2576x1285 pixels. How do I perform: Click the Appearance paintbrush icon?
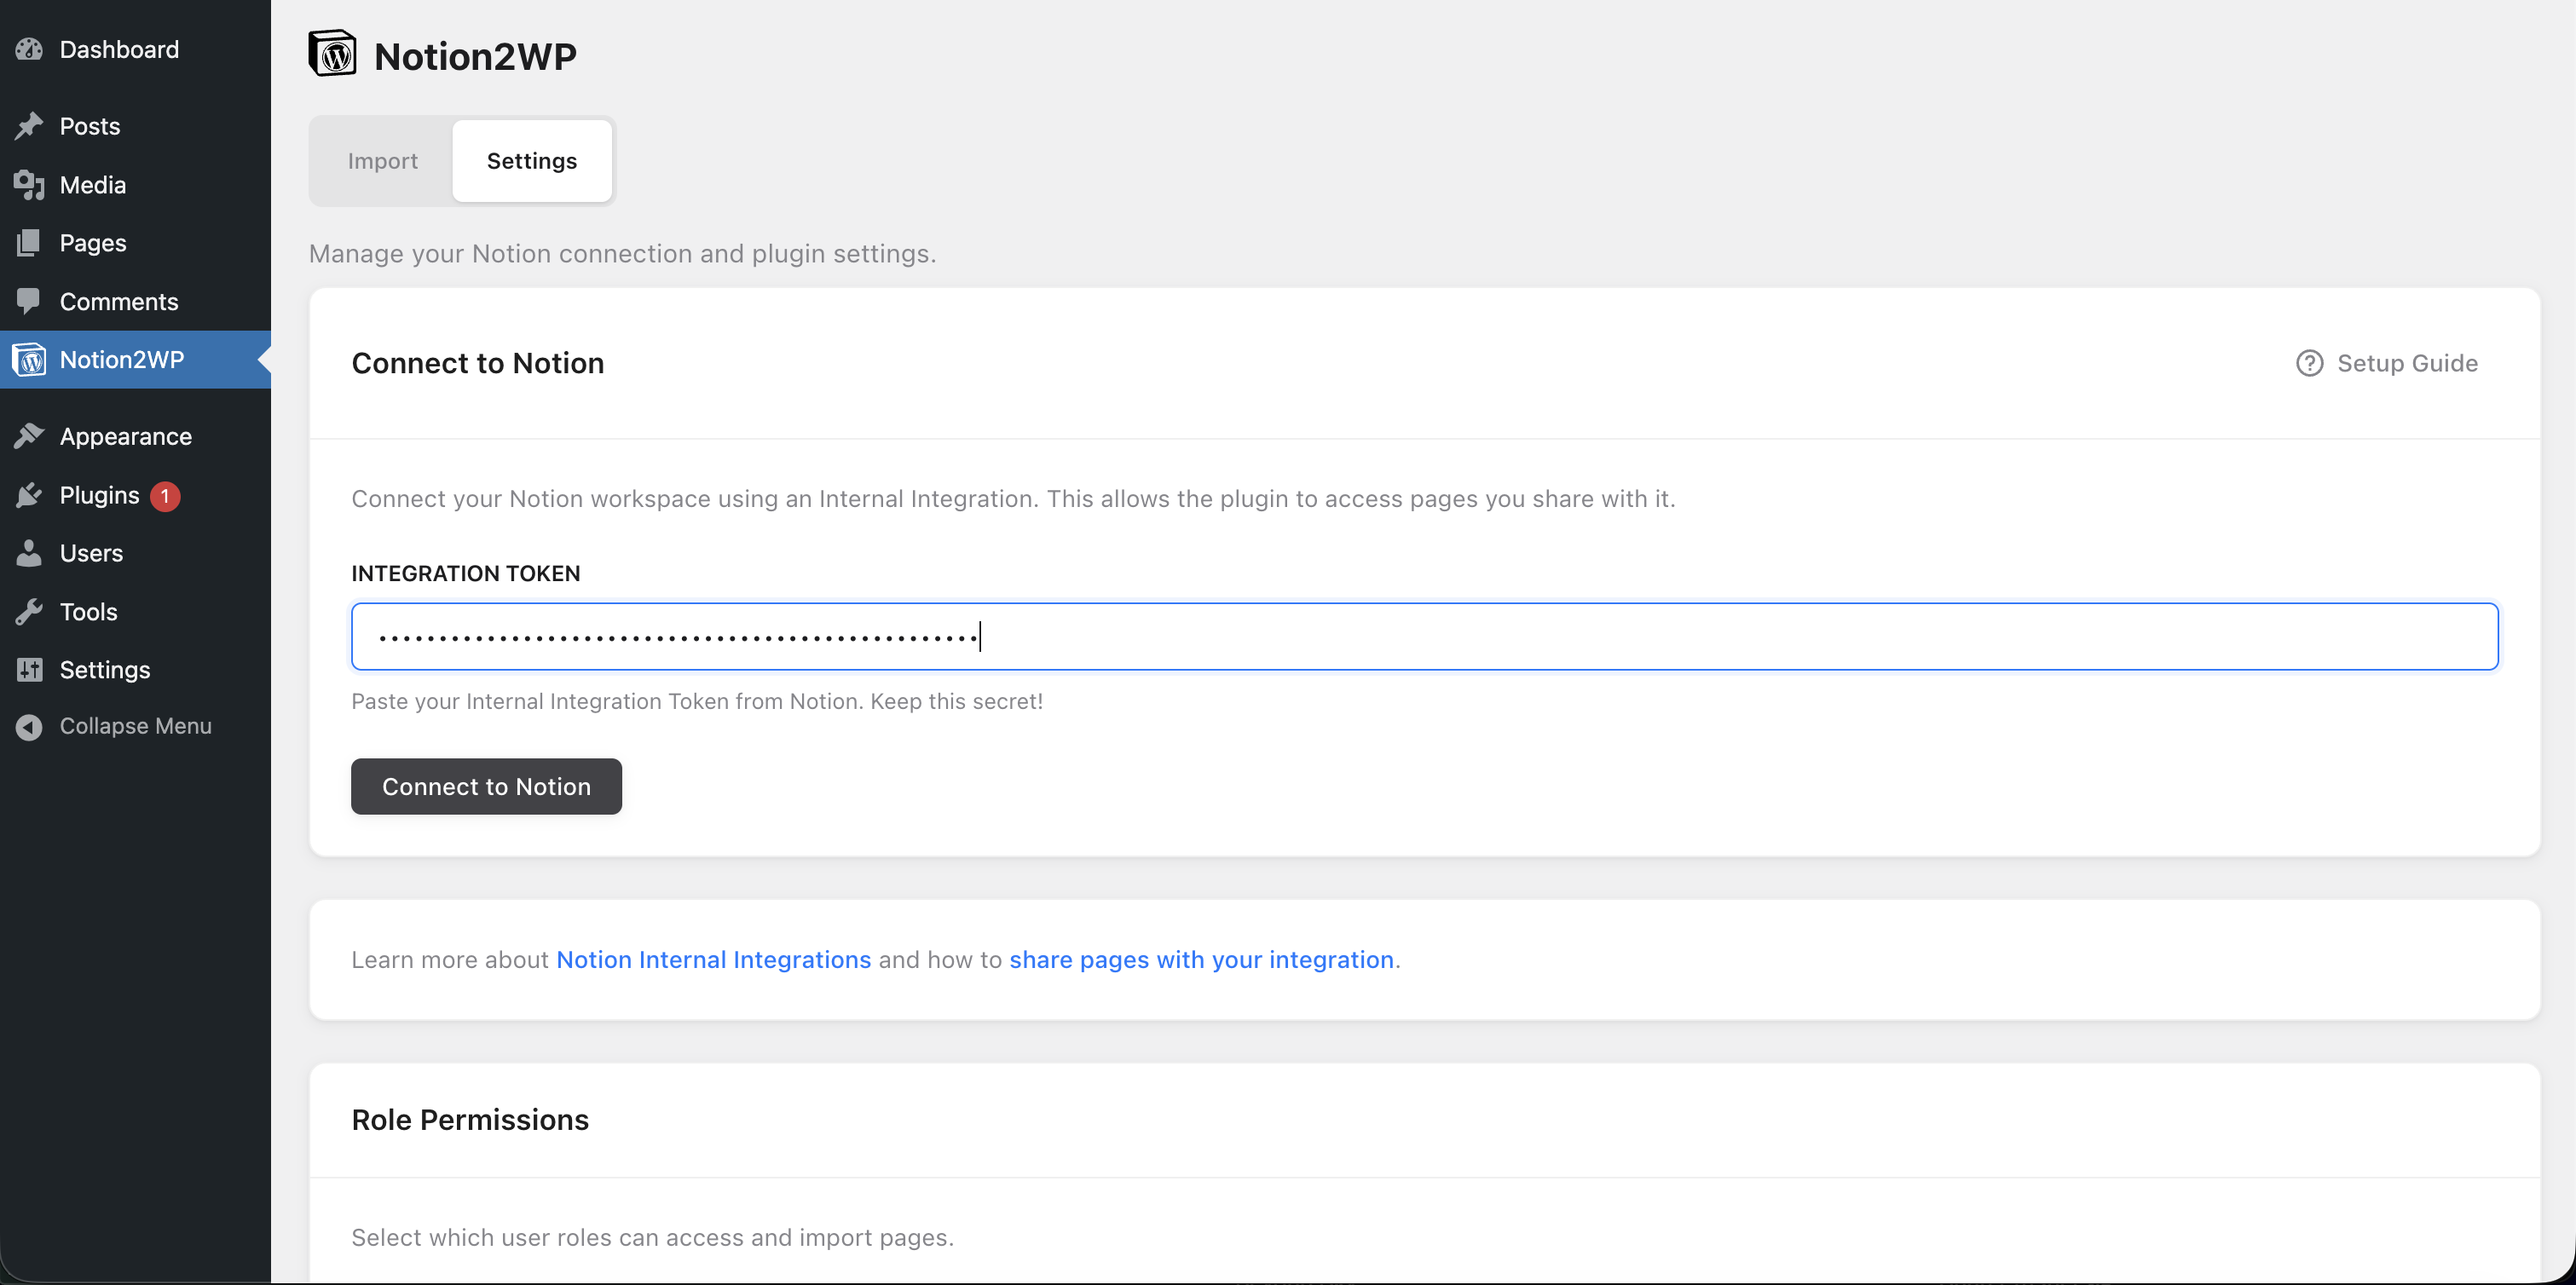[29, 436]
